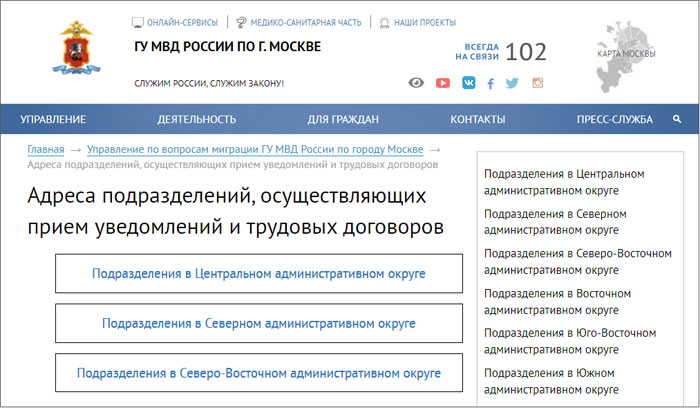
Task: Open Северном административном округе box button
Action: 259,323
